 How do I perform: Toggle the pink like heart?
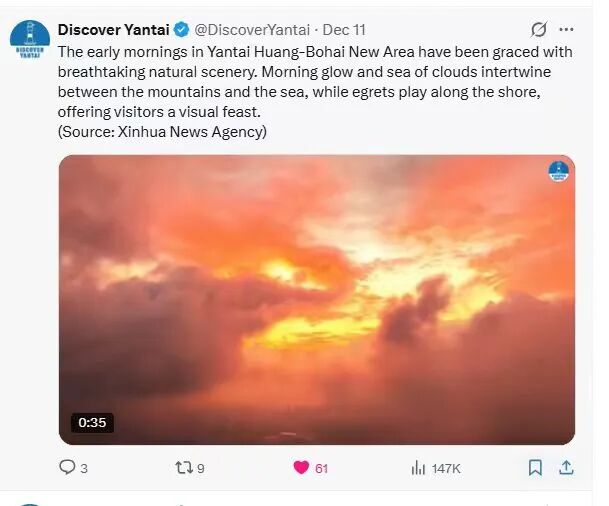(300, 467)
